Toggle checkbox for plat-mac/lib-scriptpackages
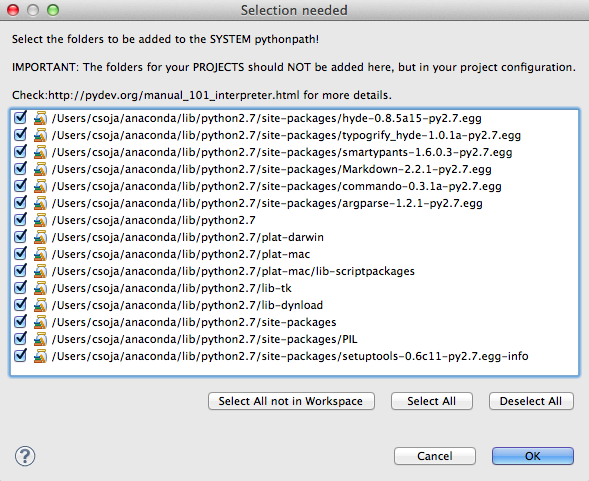The height and width of the screenshot is (481, 589). (20, 271)
